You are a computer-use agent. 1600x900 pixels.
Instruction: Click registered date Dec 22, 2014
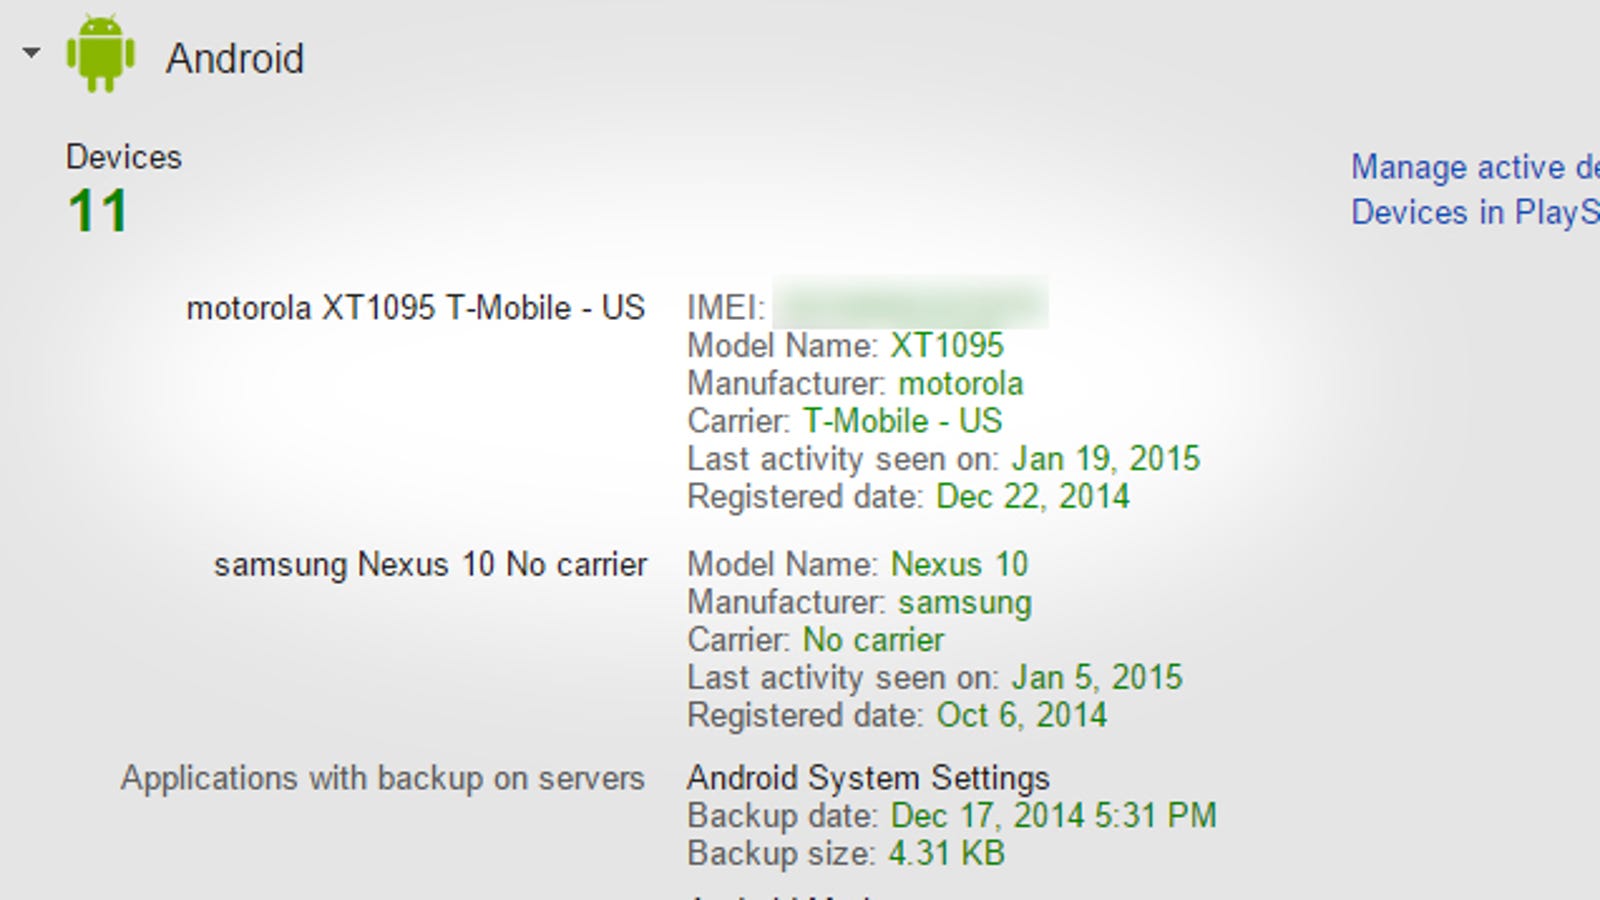pos(1033,497)
